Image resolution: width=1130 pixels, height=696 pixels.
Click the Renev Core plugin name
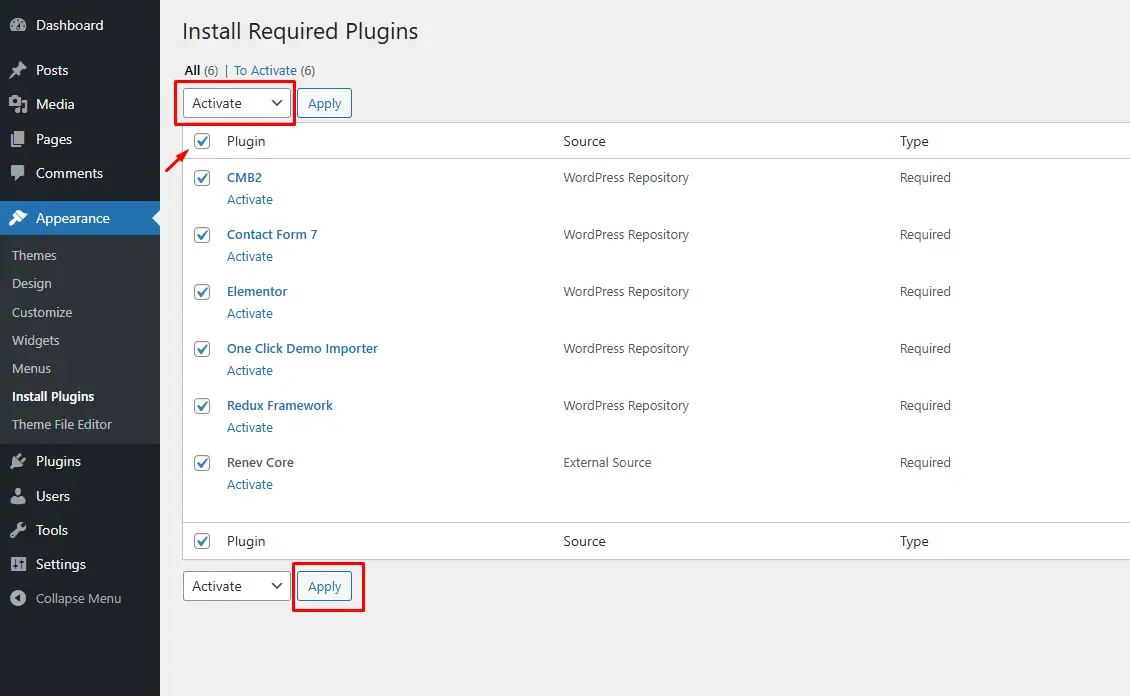(260, 463)
